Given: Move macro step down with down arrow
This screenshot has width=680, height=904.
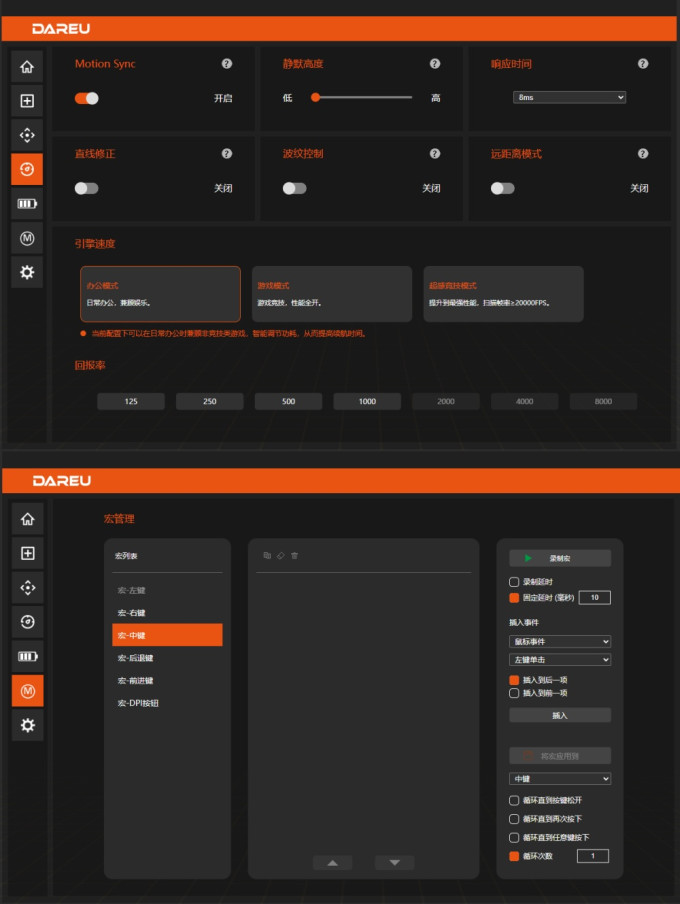Looking at the screenshot, I should tap(395, 862).
